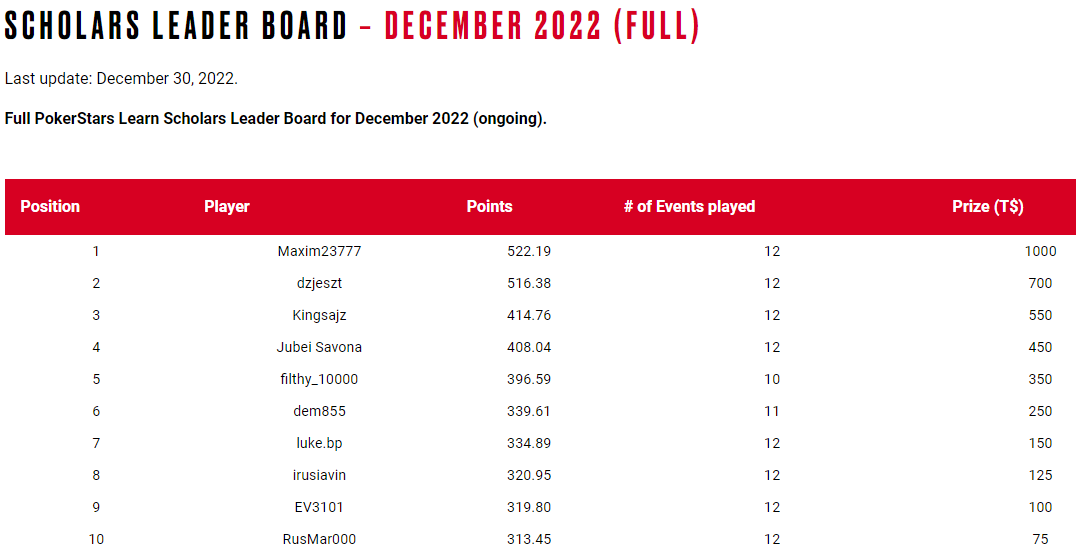
Task: Select player name Maxim23777
Action: click(x=319, y=251)
